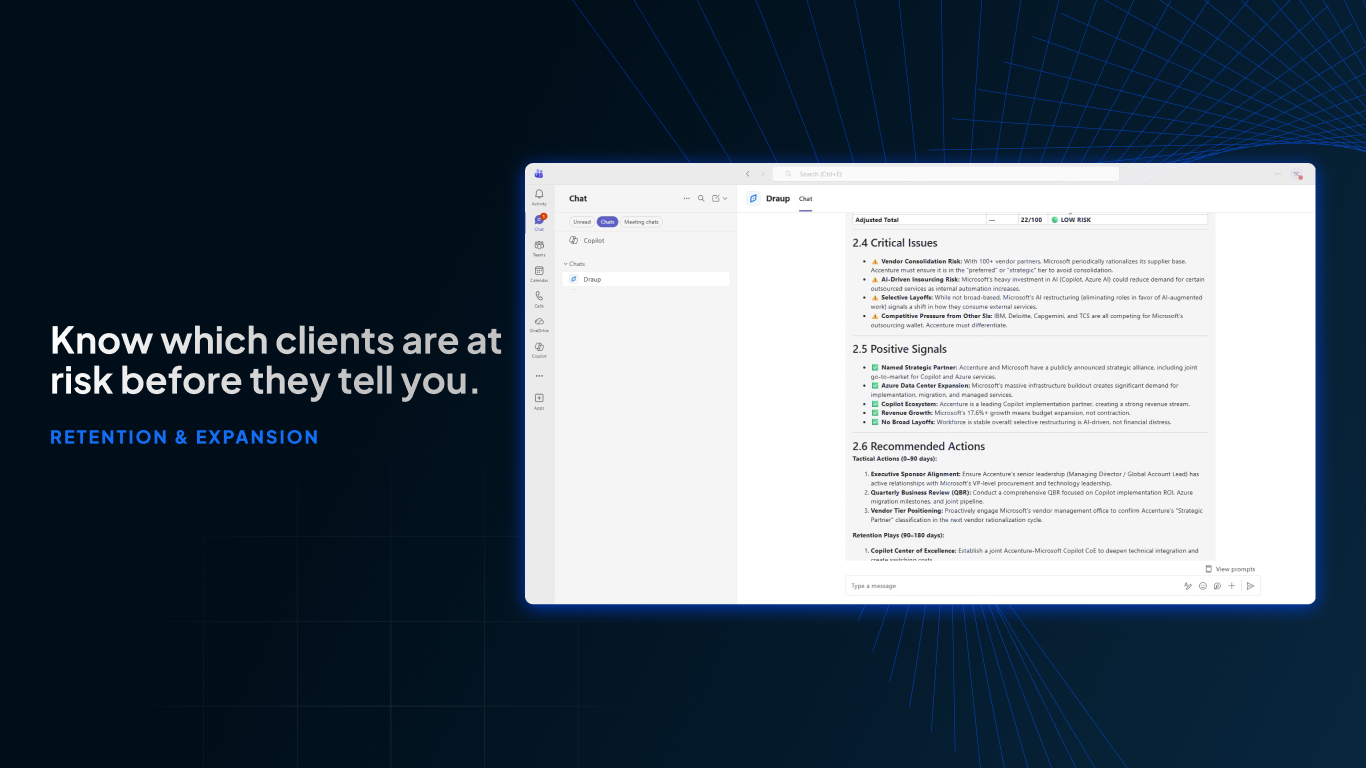Click the Copilot Center of Excellence item
The height and width of the screenshot is (768, 1366).
point(913,551)
